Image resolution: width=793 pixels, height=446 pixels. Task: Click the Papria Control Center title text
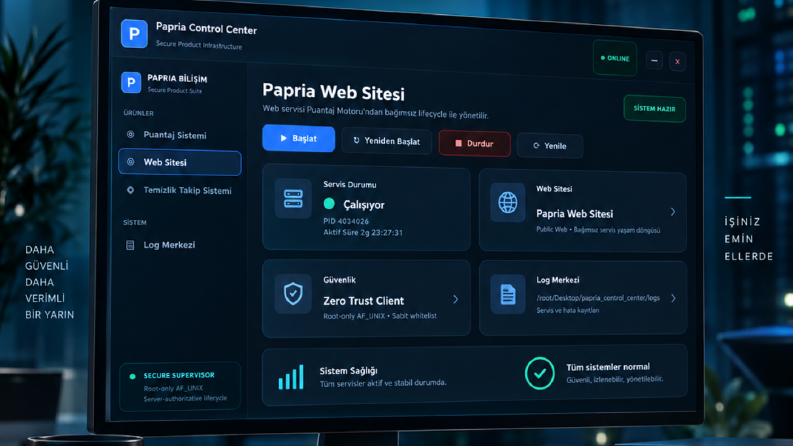coord(206,29)
